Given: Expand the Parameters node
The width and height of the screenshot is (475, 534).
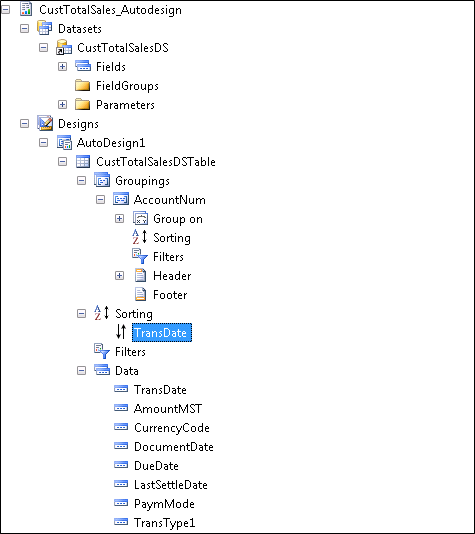Looking at the screenshot, I should click(62, 105).
